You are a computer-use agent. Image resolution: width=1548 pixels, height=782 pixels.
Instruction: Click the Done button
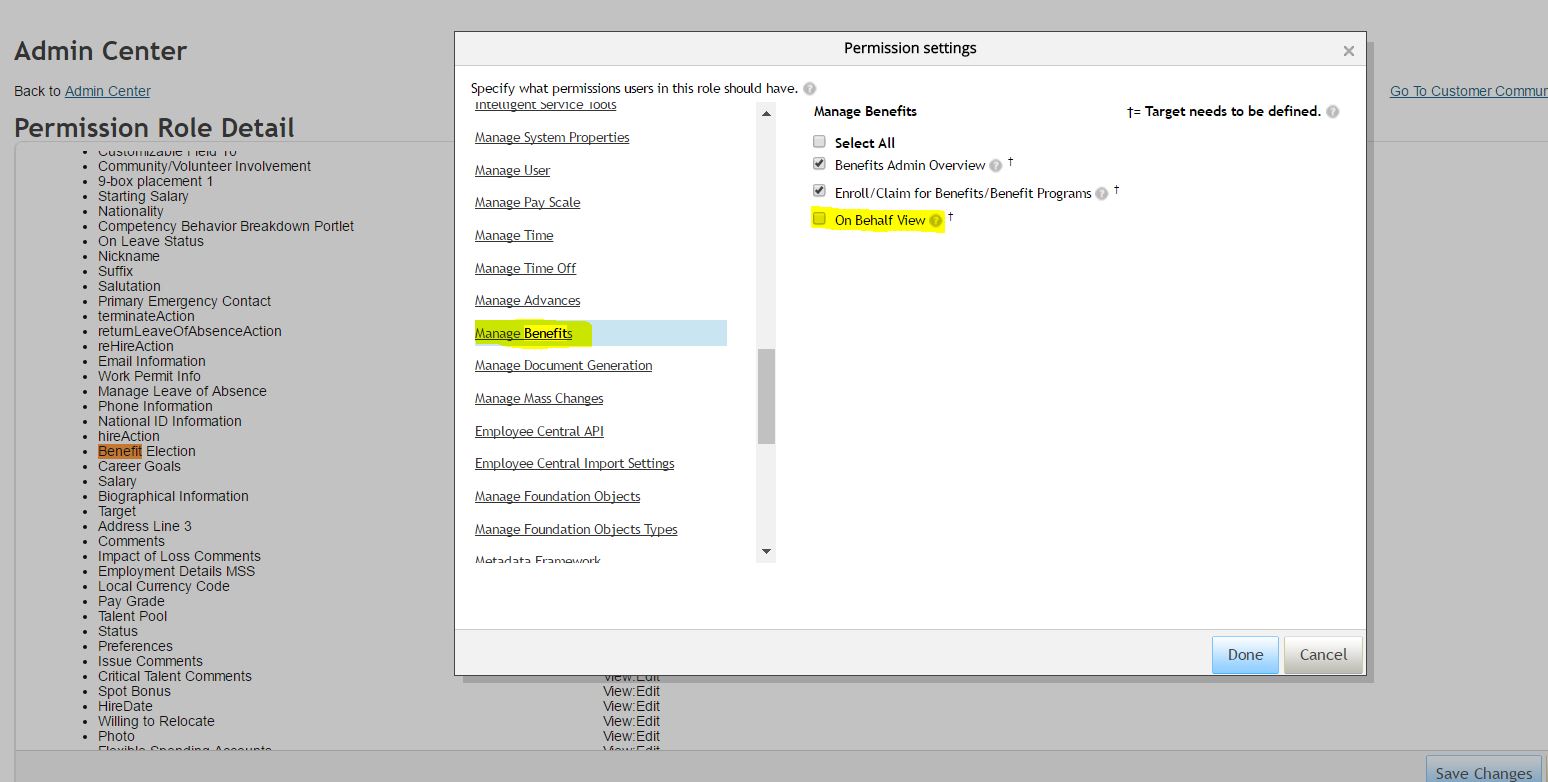click(1245, 655)
